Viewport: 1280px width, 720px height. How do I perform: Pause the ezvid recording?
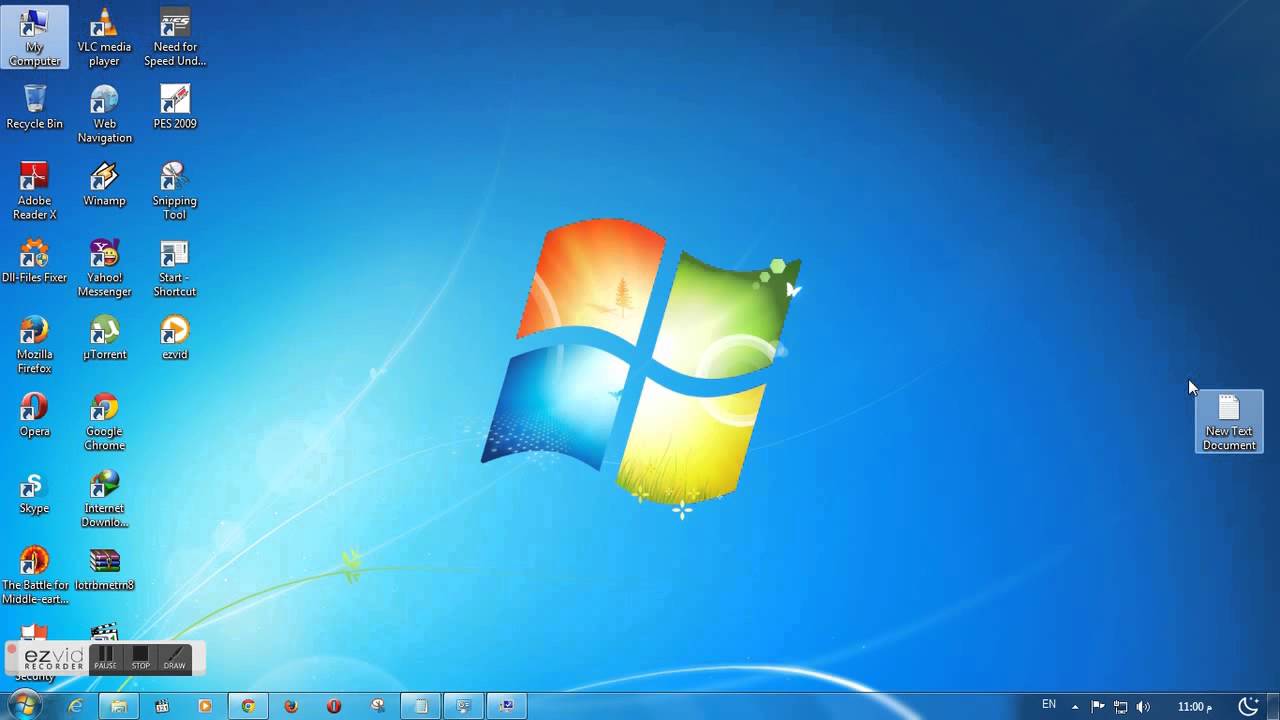click(106, 658)
